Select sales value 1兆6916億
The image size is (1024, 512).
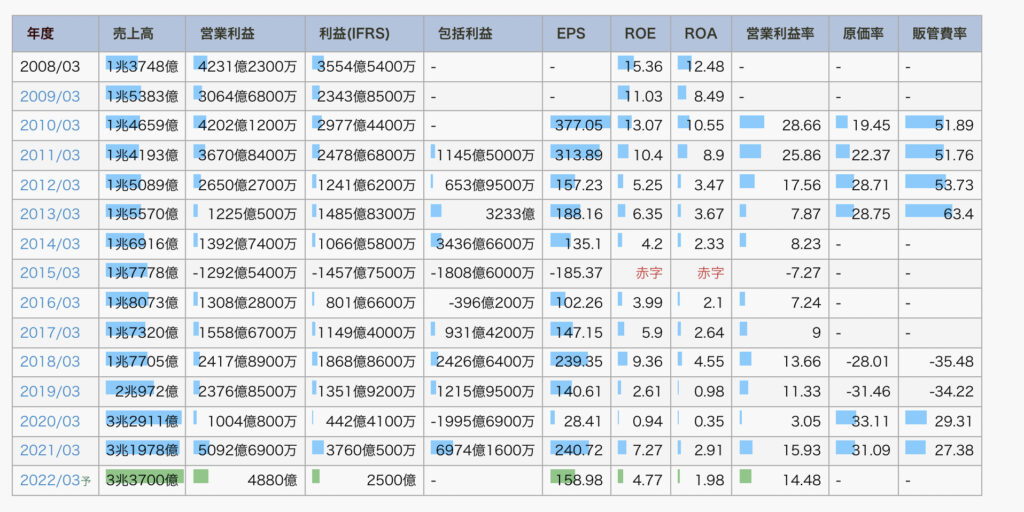[142, 244]
